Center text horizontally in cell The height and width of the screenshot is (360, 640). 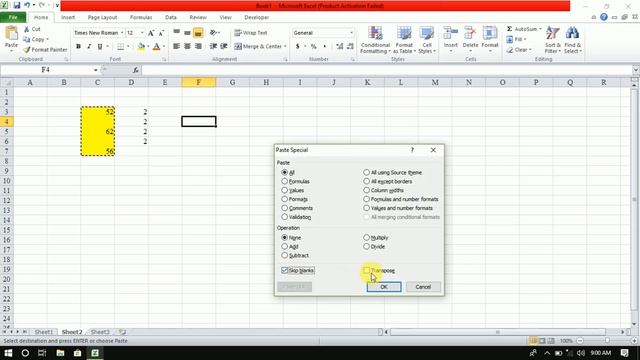187,47
